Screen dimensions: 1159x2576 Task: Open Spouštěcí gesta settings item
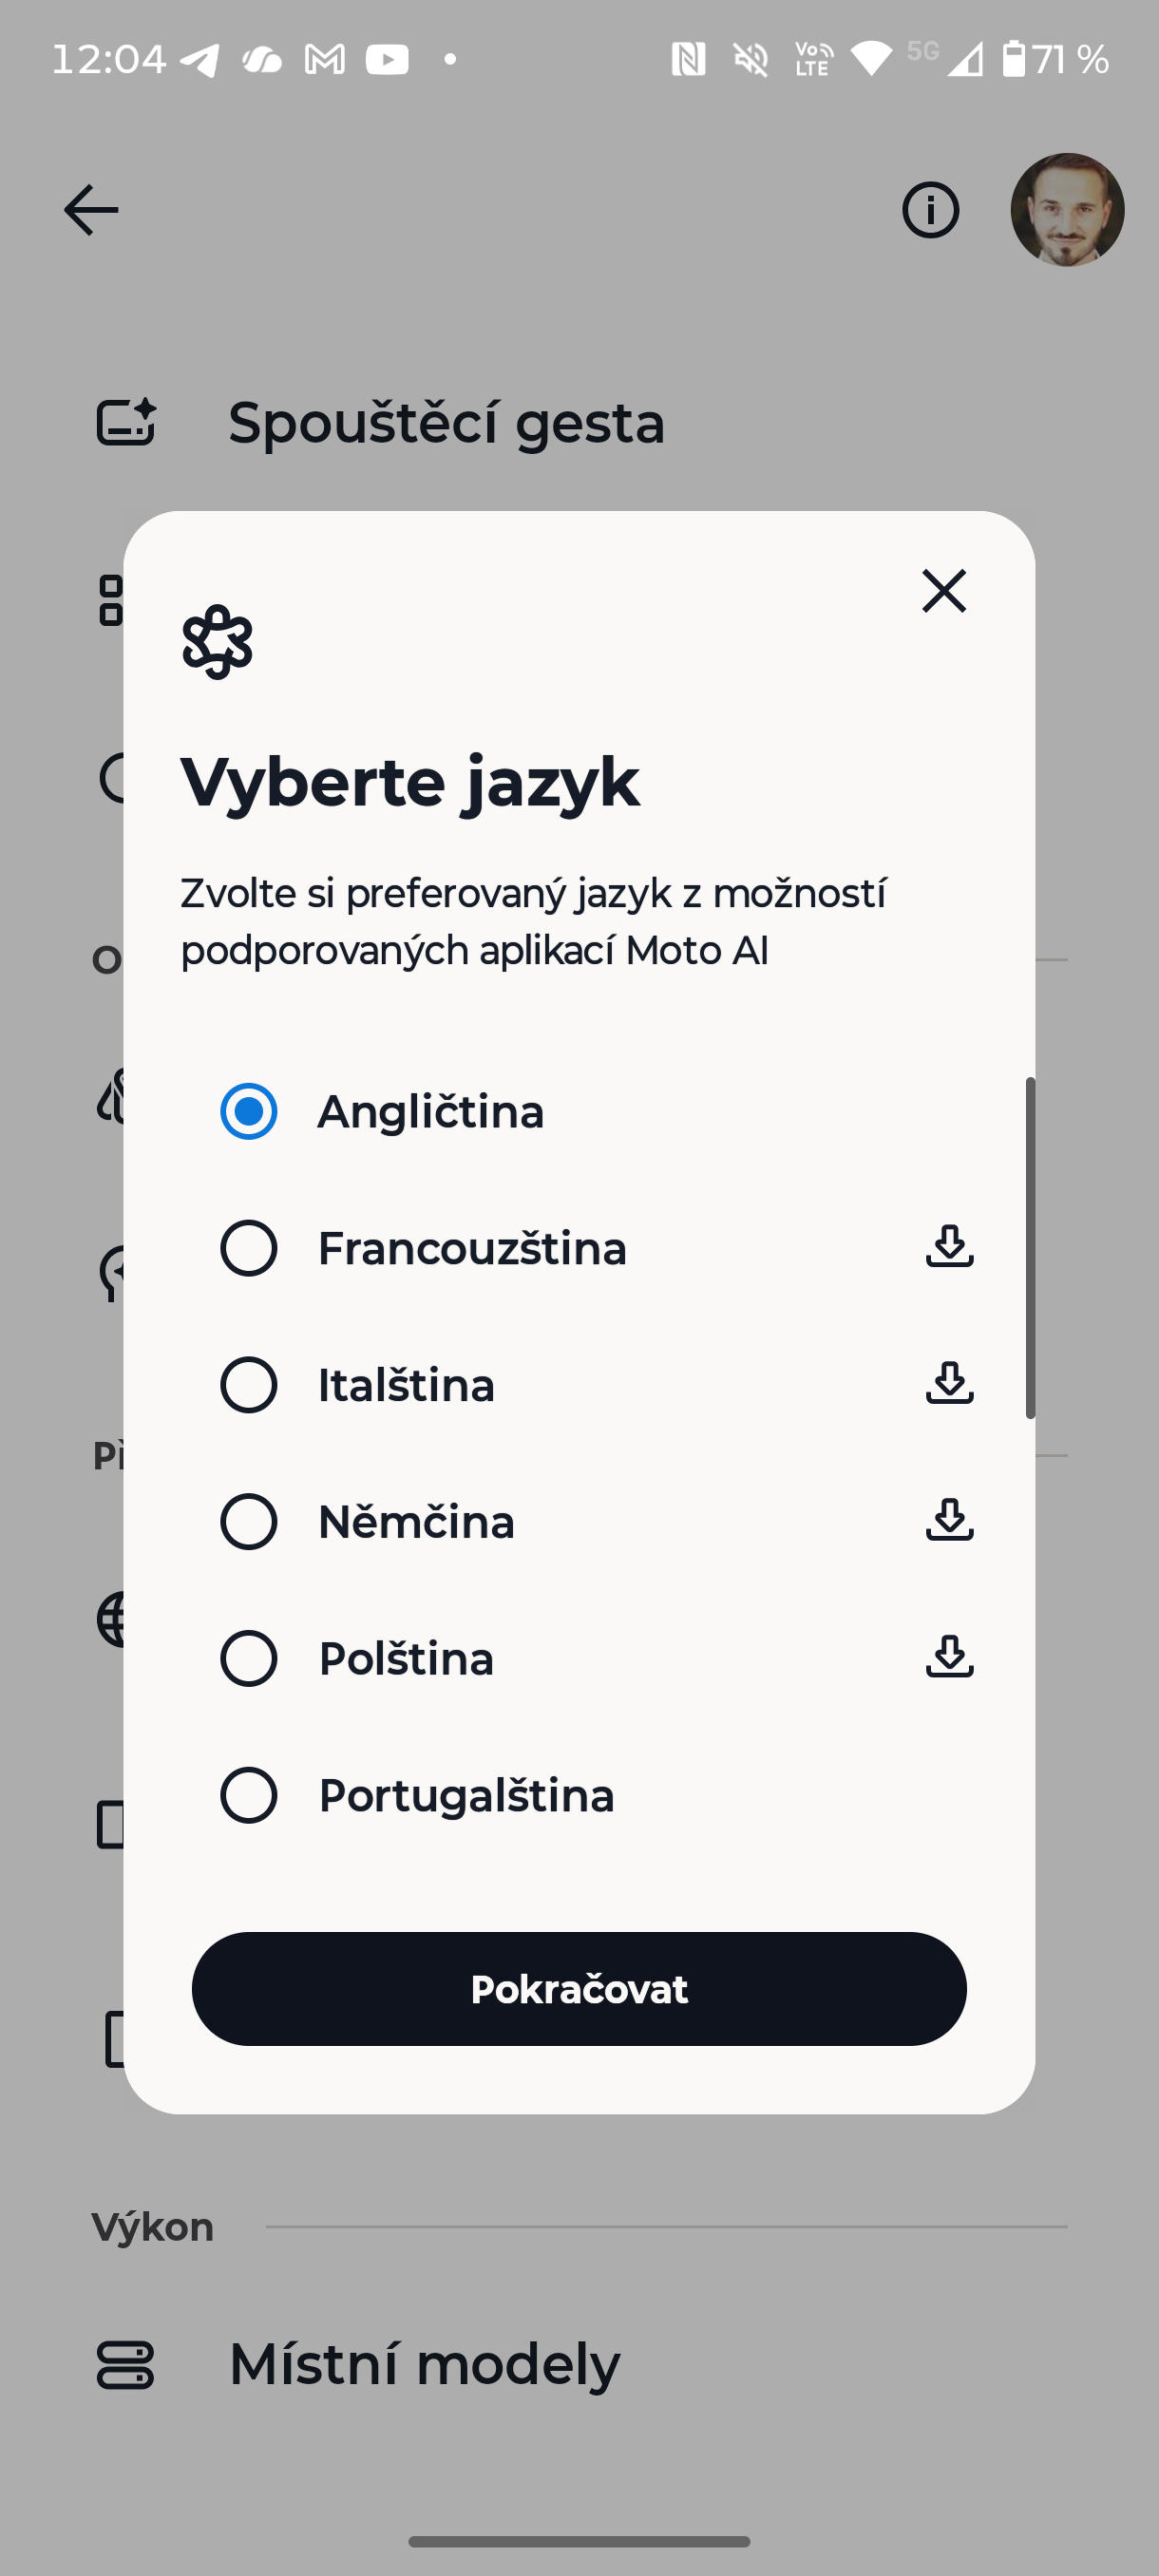click(x=446, y=423)
